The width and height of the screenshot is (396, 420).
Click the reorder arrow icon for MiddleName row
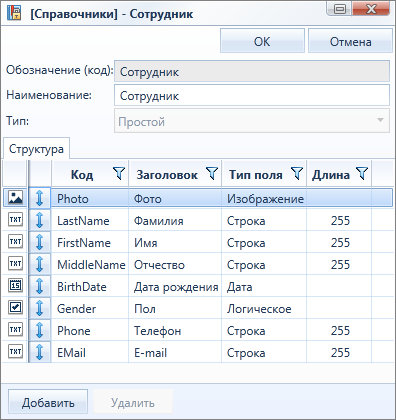pyautogui.click(x=39, y=264)
